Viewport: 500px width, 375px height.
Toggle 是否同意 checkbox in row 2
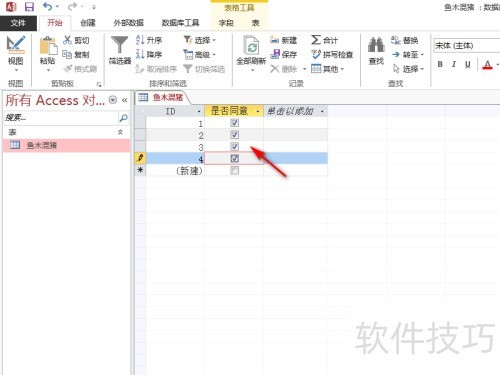point(235,135)
